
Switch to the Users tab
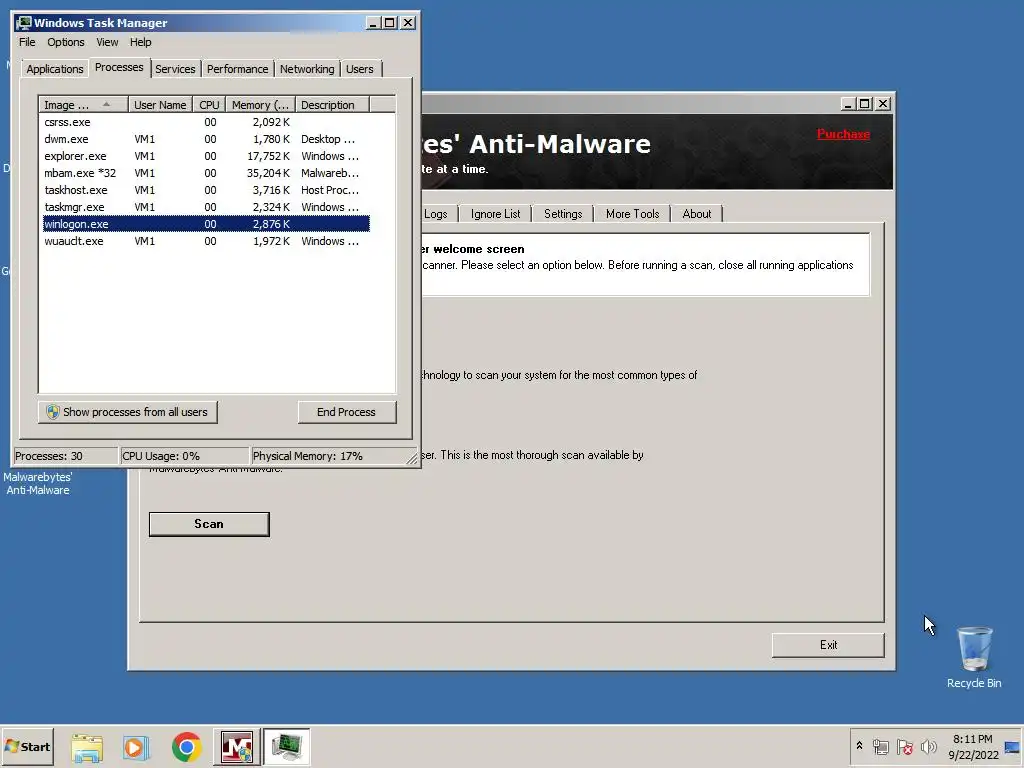pyautogui.click(x=360, y=69)
